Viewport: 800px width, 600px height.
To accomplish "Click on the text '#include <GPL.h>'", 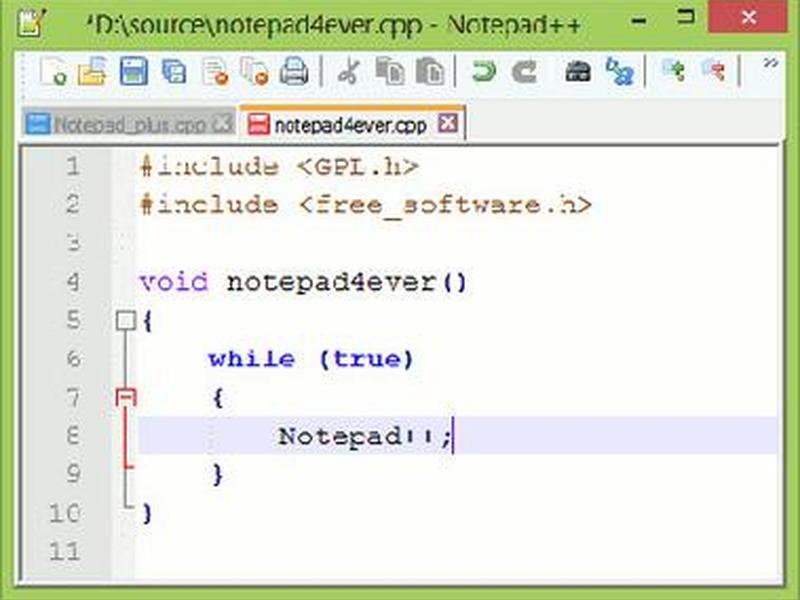I will point(280,167).
